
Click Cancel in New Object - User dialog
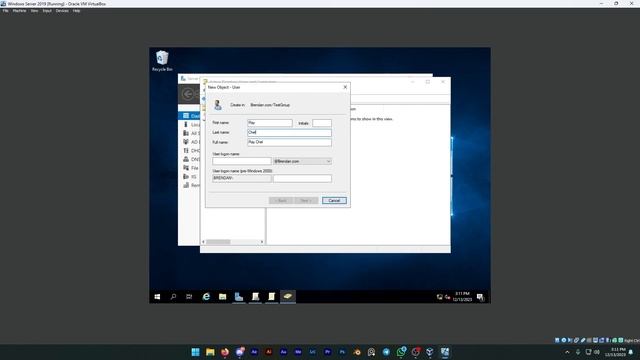point(334,200)
